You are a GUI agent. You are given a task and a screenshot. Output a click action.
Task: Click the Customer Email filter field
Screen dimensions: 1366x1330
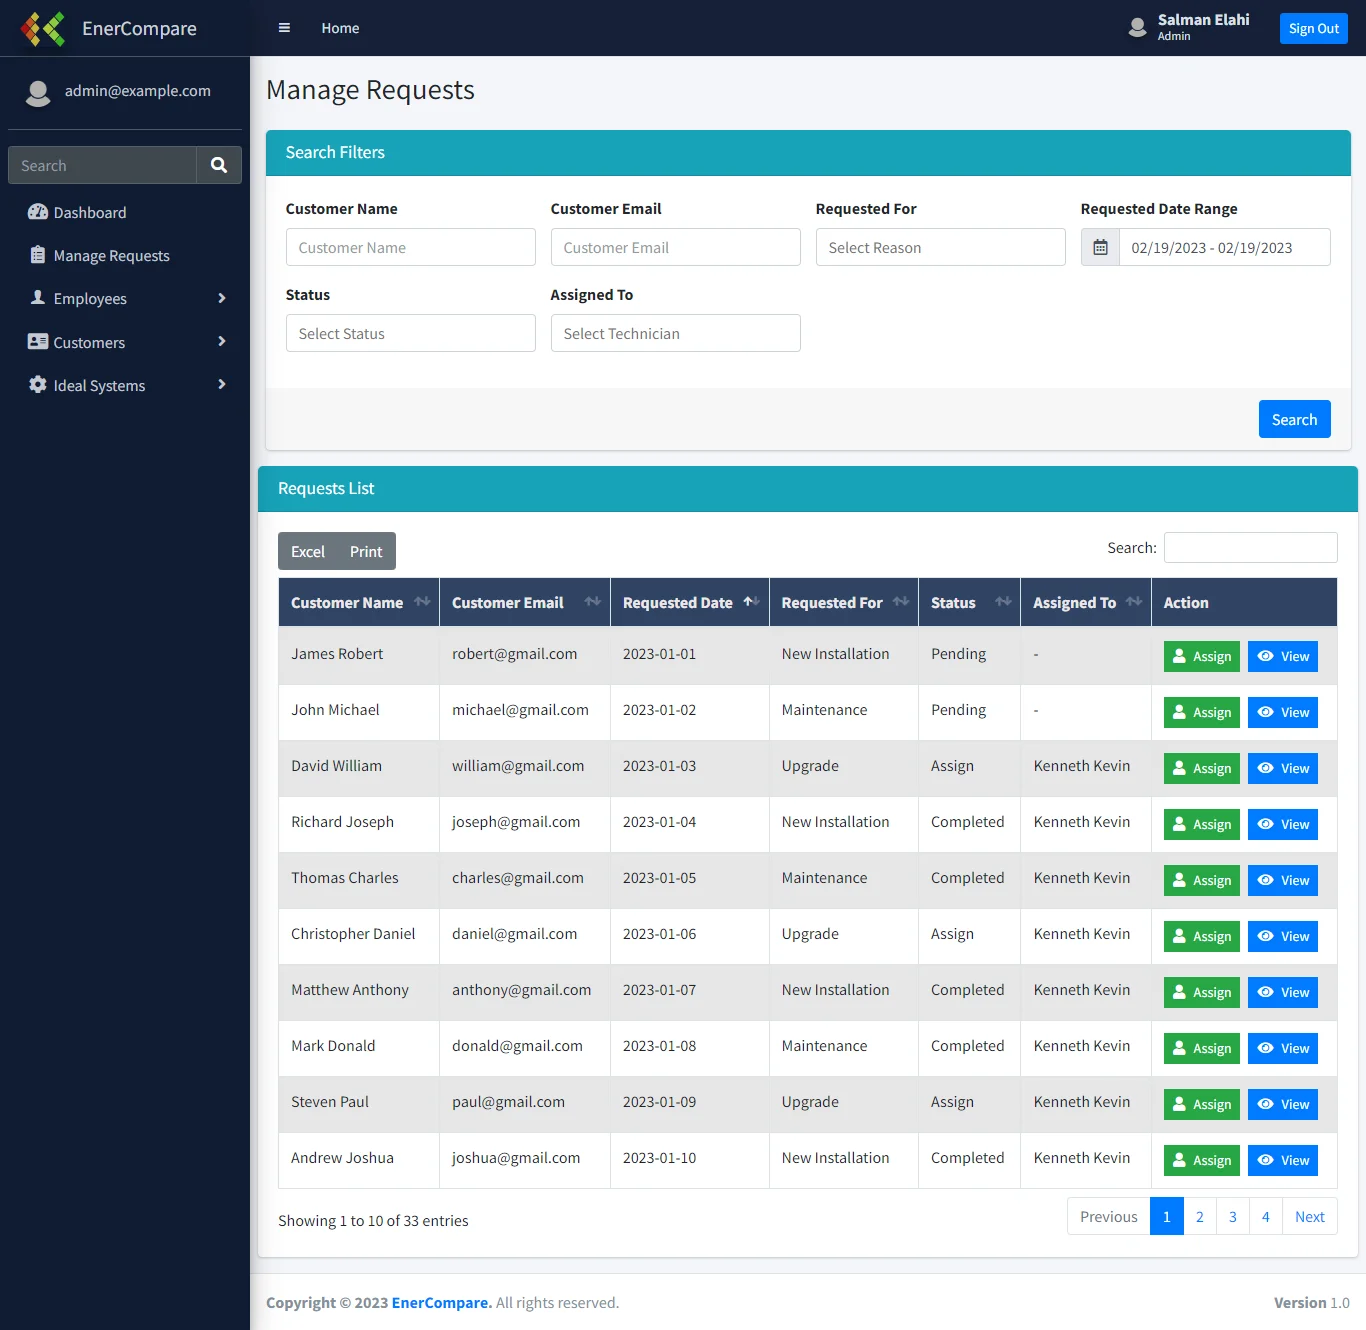coord(675,247)
